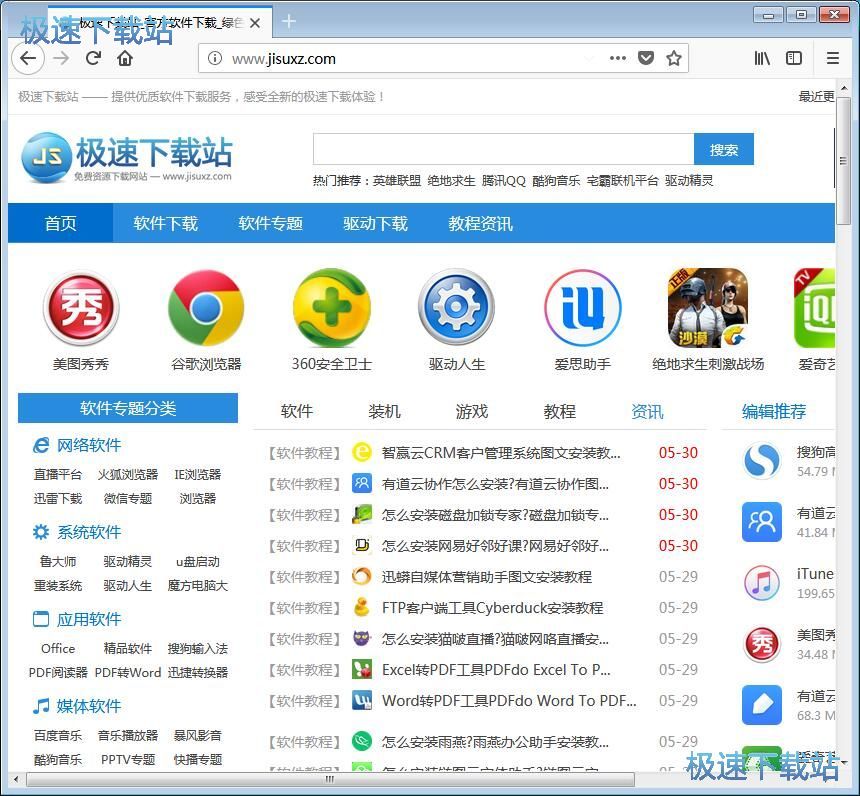Open the 谷歌浏览器 Chrome icon
This screenshot has height=796, width=860.
click(x=206, y=308)
